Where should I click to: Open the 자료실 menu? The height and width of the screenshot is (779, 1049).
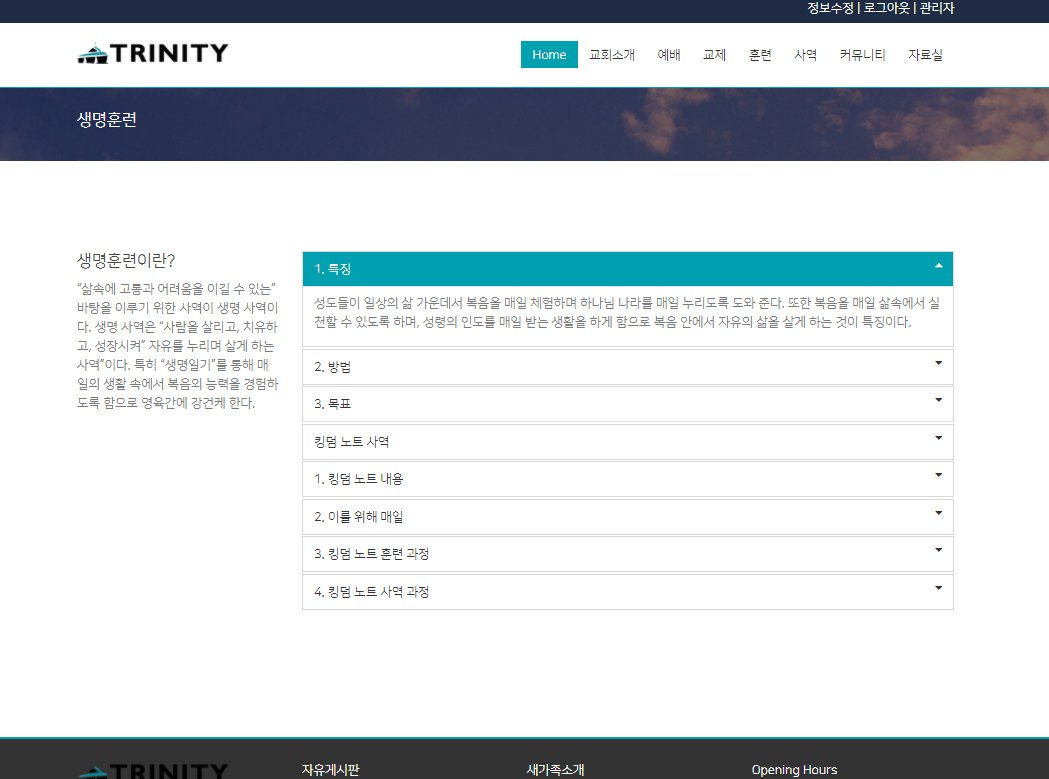coord(925,55)
